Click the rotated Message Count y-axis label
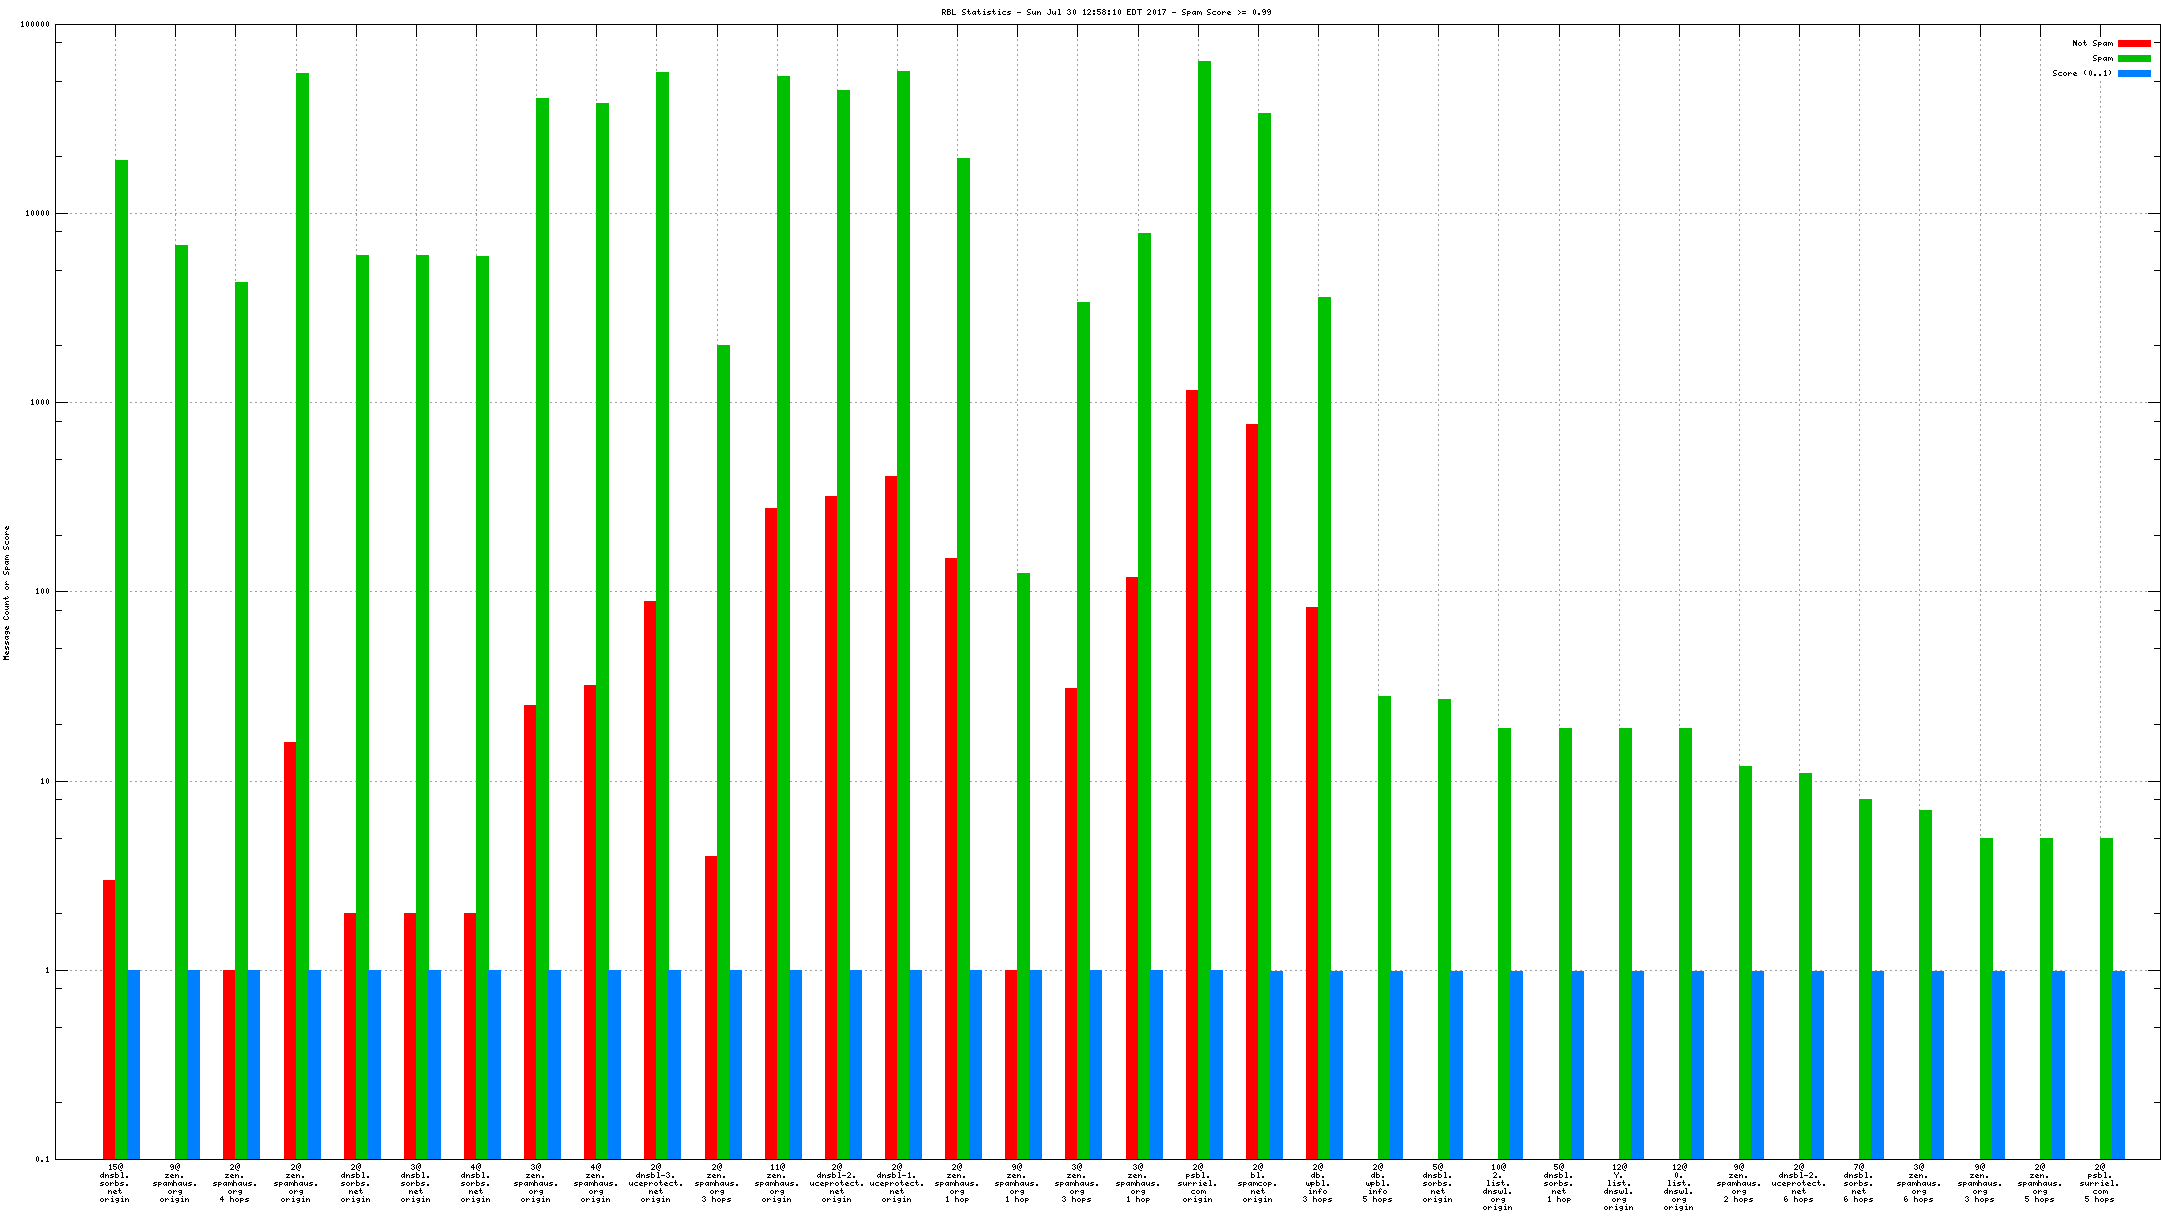 7,593
